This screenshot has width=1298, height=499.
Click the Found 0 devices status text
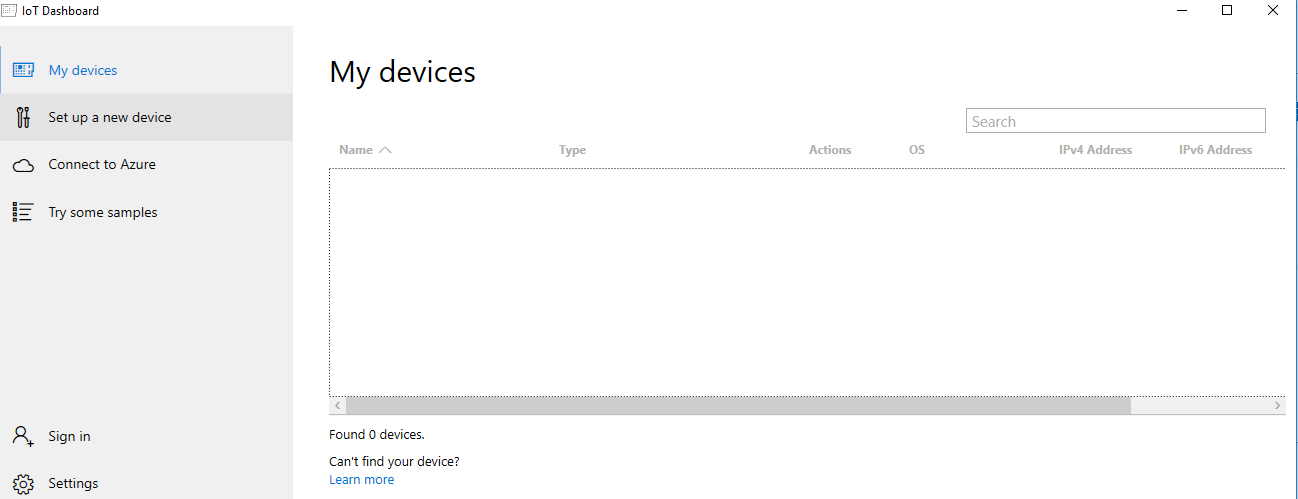coord(377,435)
